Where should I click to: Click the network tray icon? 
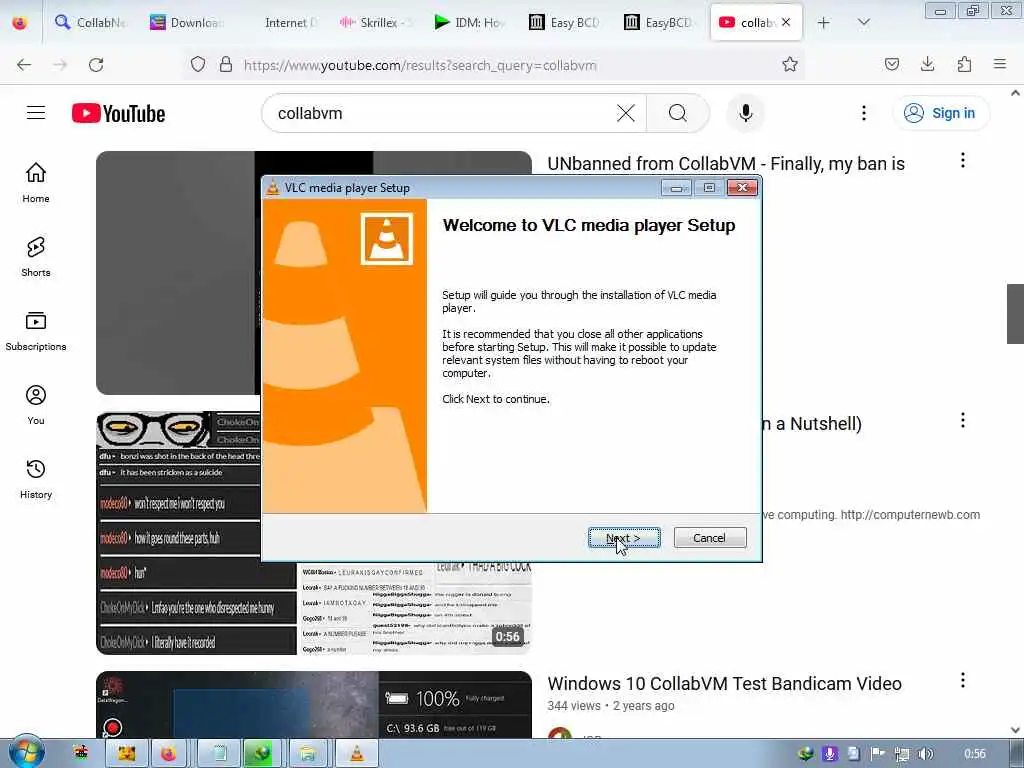(902, 754)
